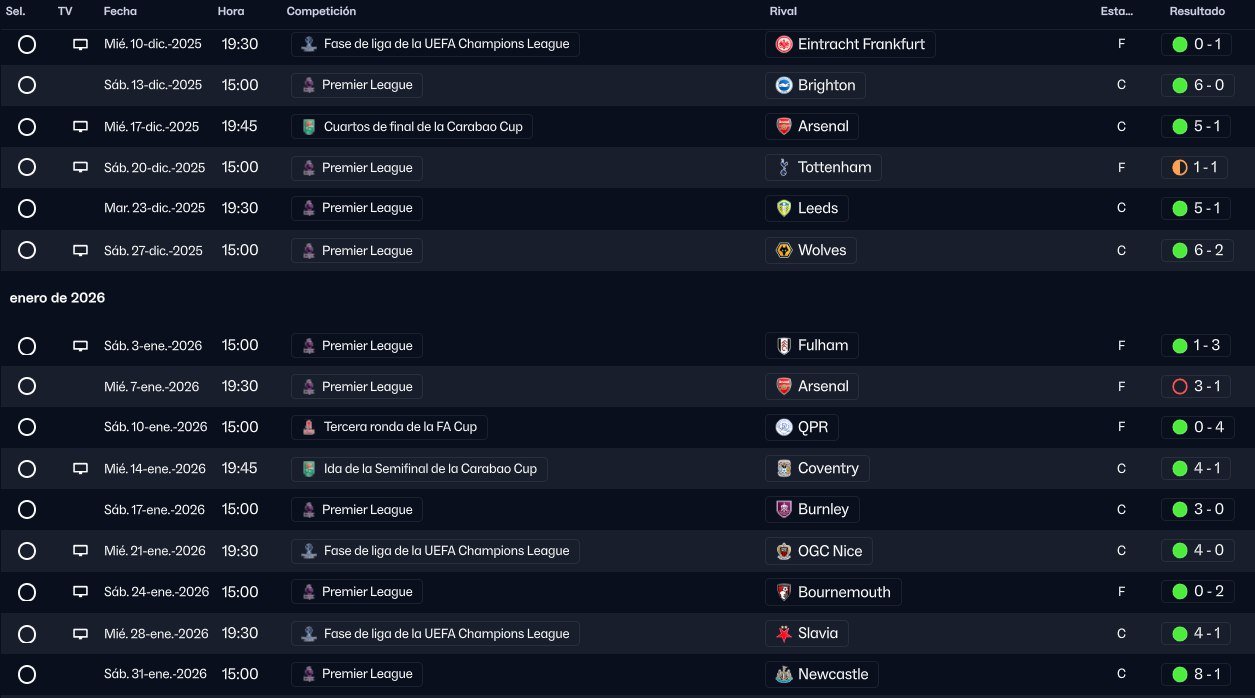
Task: Click the Hora column header
Action: tap(230, 11)
